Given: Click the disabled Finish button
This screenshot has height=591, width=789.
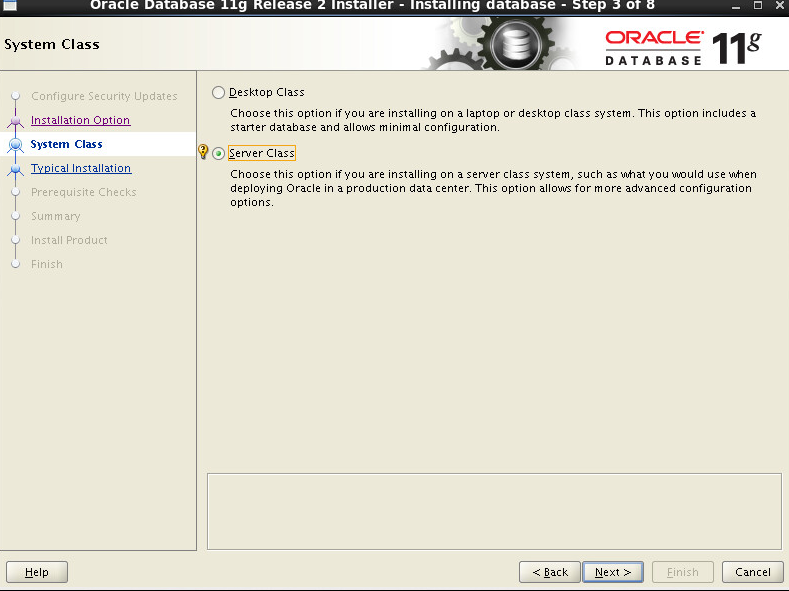Looking at the screenshot, I should pyautogui.click(x=683, y=572).
